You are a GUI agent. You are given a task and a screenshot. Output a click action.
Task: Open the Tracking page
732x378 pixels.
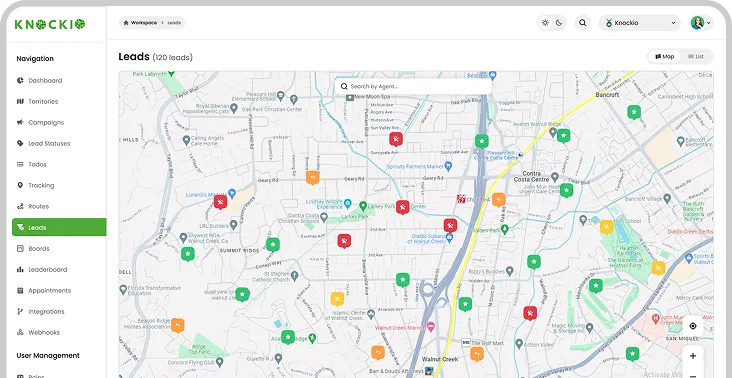(x=41, y=185)
